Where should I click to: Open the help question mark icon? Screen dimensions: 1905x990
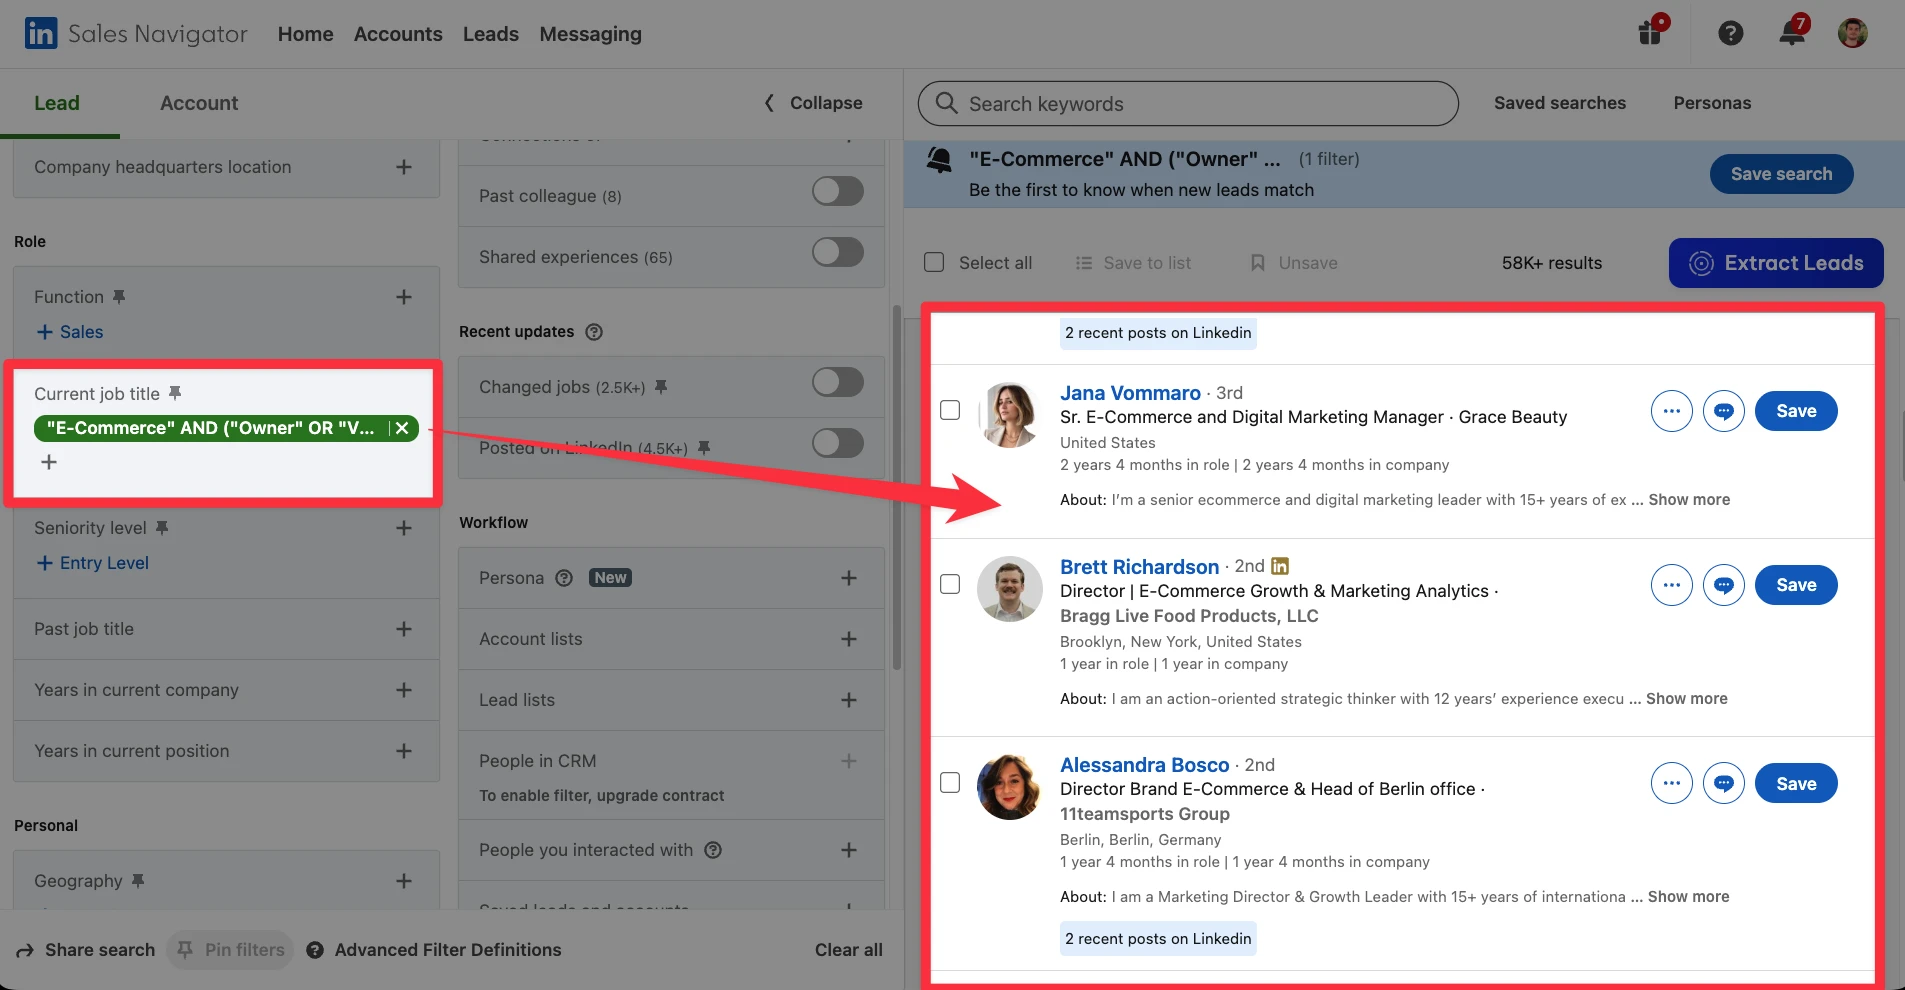pos(1730,34)
